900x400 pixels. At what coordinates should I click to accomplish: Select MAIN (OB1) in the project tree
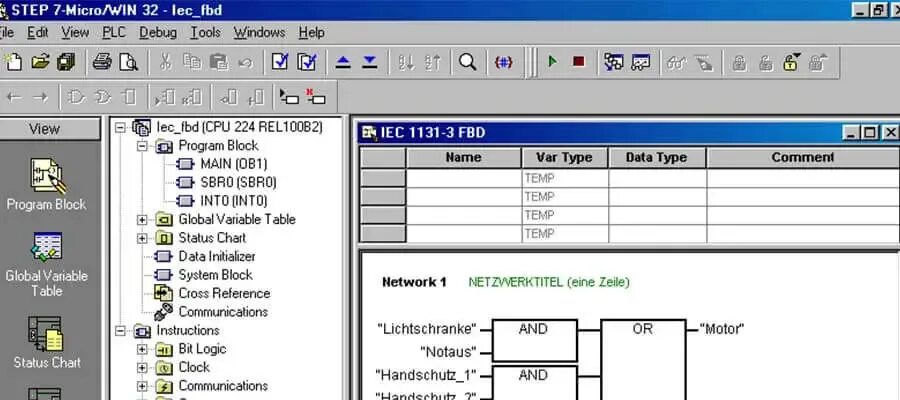pos(234,164)
